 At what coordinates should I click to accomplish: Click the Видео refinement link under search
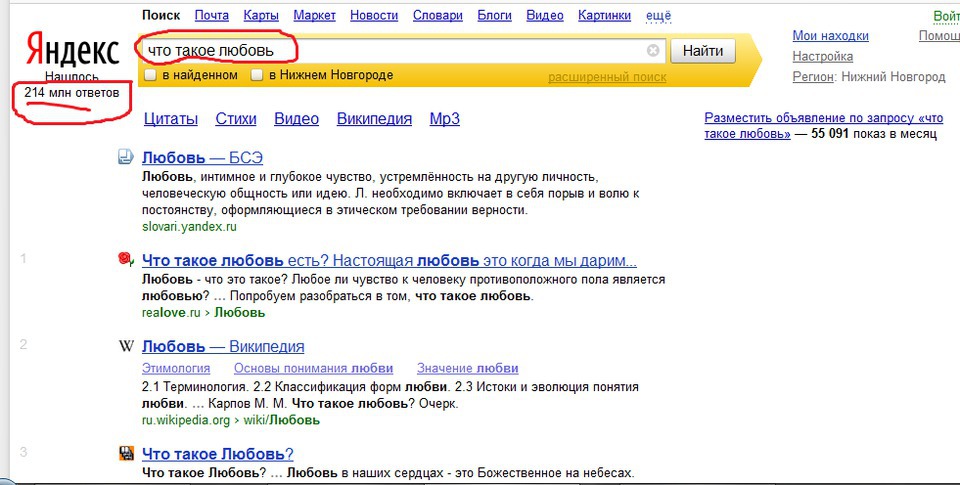[x=296, y=119]
